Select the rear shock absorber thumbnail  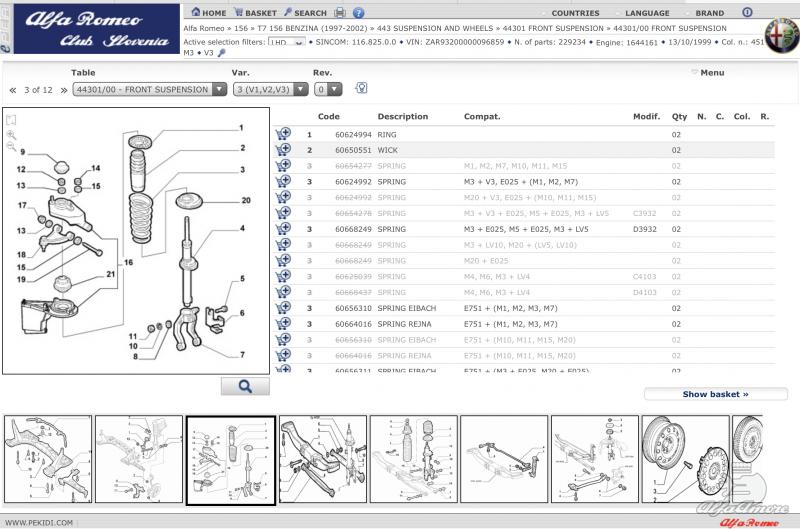(414, 459)
